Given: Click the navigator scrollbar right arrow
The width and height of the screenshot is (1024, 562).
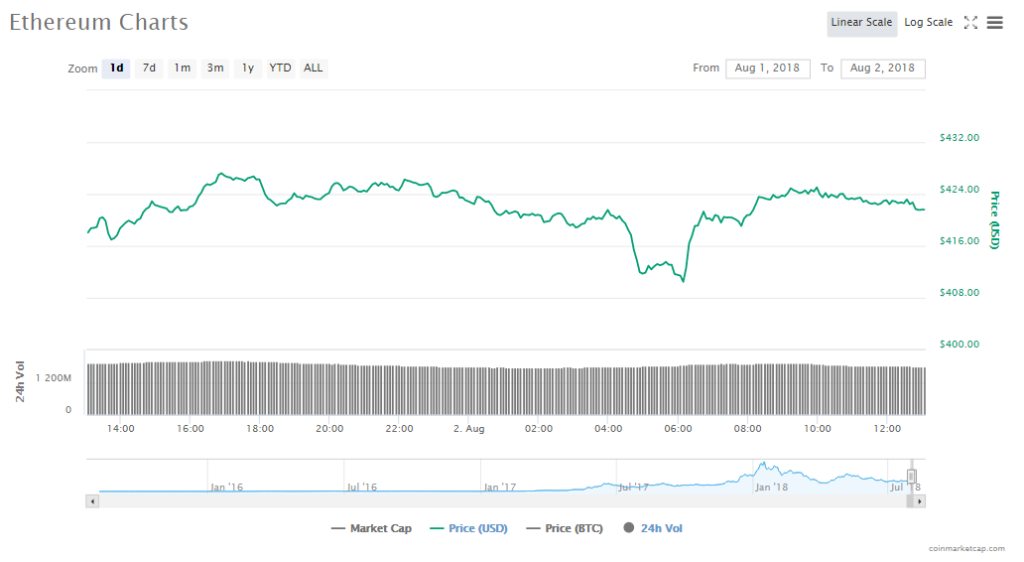Looking at the screenshot, I should (x=920, y=500).
